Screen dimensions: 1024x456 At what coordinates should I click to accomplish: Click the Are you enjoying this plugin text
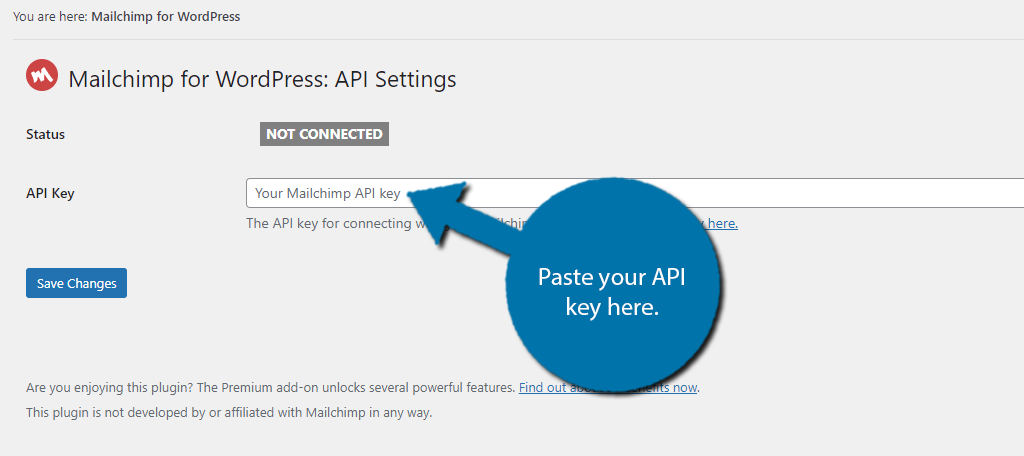click(110, 387)
